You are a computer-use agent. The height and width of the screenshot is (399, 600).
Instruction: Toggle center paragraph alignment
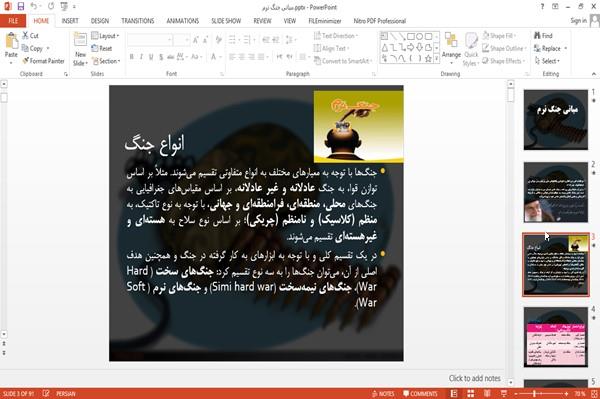click(x=242, y=57)
